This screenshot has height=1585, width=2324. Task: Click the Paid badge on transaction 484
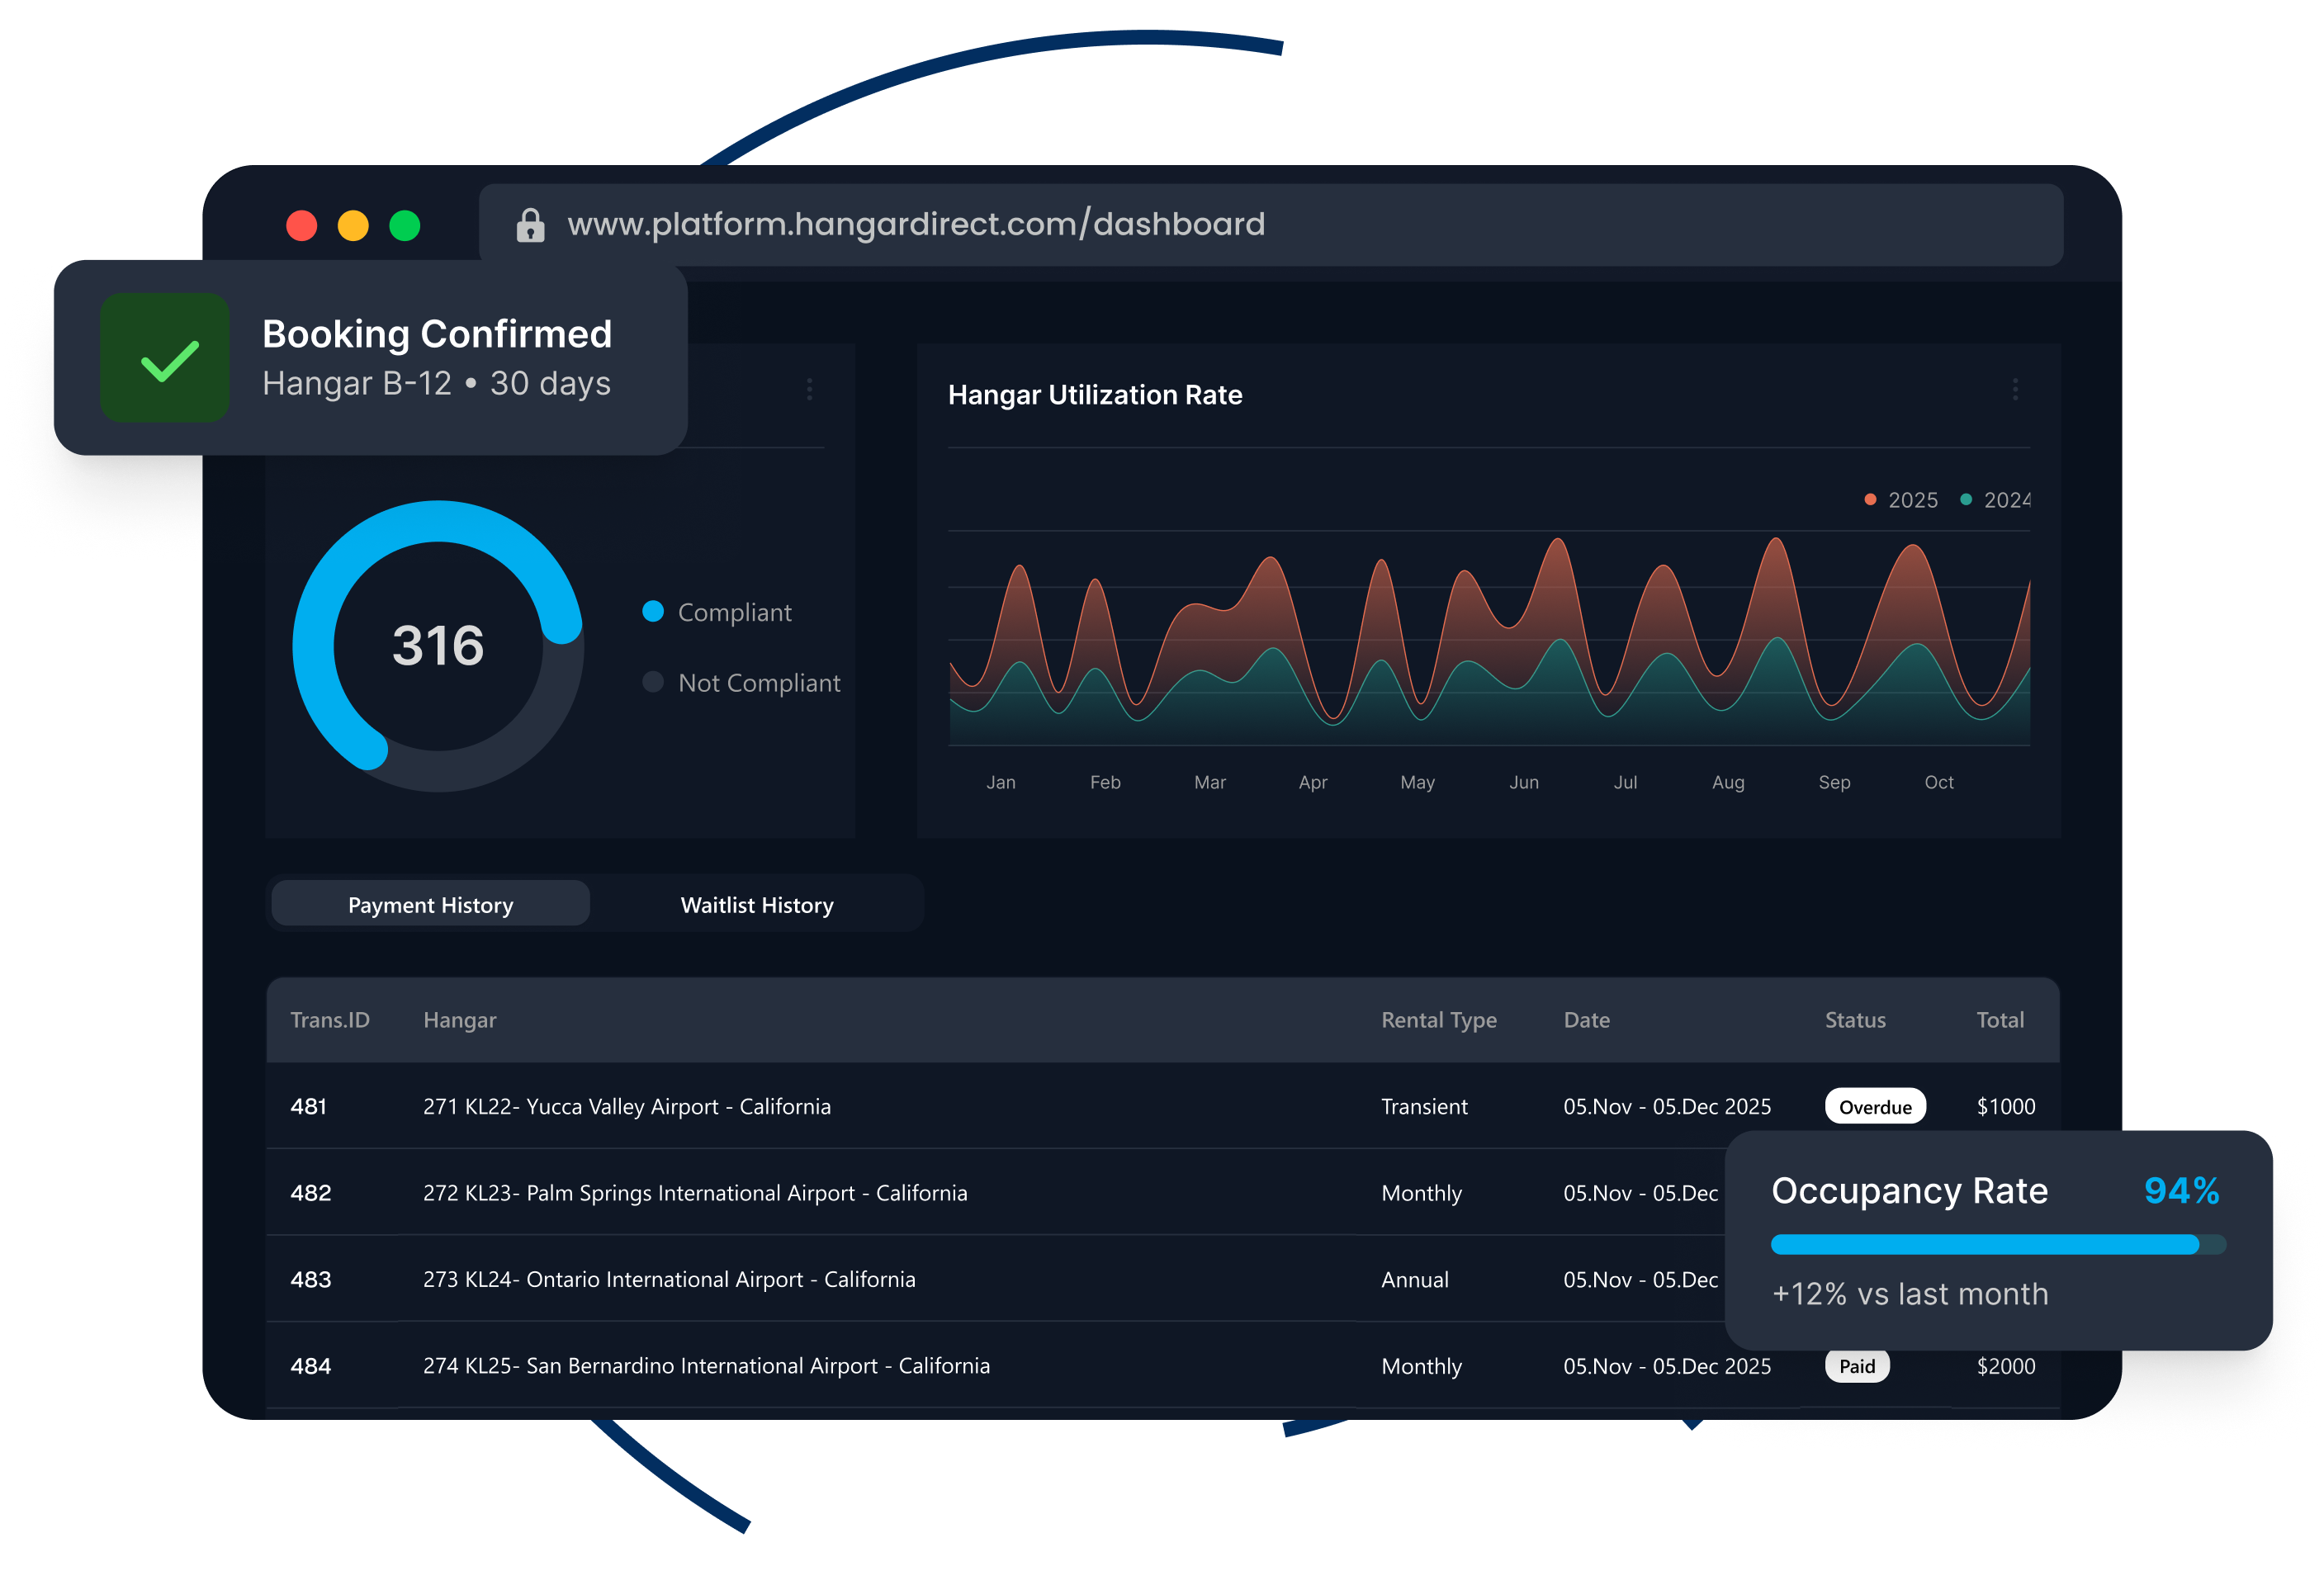point(1857,1365)
